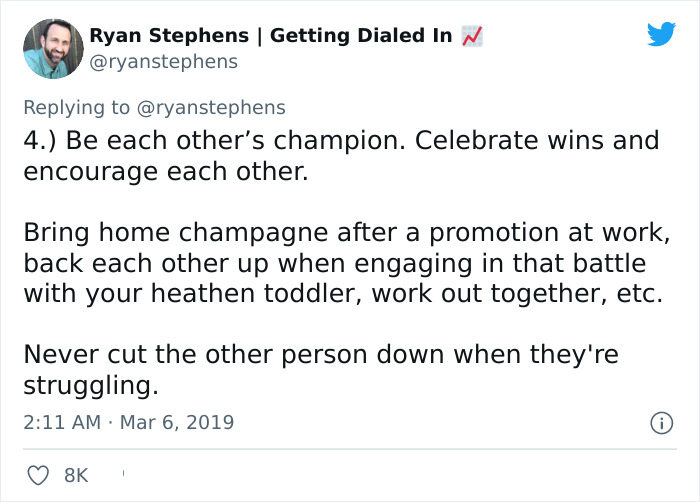Click the 'Never cut the other person' line
Image resolution: width=700 pixels, height=502 pixels.
(x=320, y=355)
